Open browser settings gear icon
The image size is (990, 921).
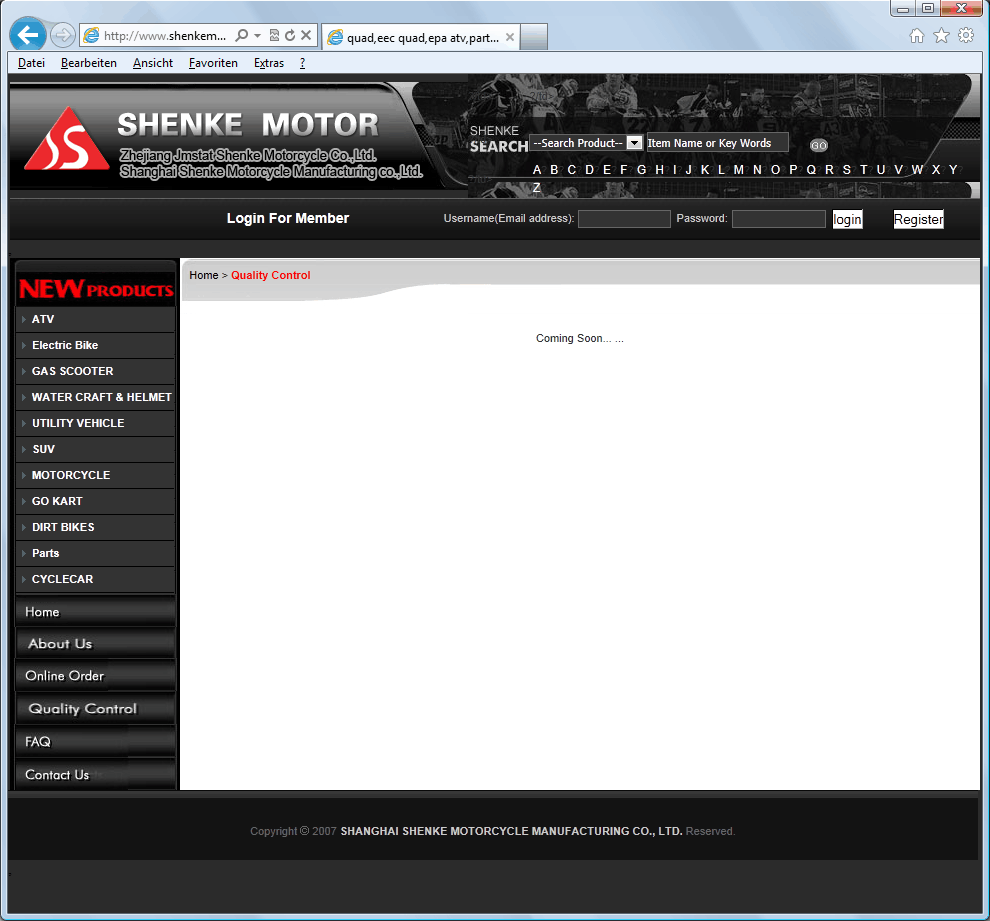[x=965, y=36]
